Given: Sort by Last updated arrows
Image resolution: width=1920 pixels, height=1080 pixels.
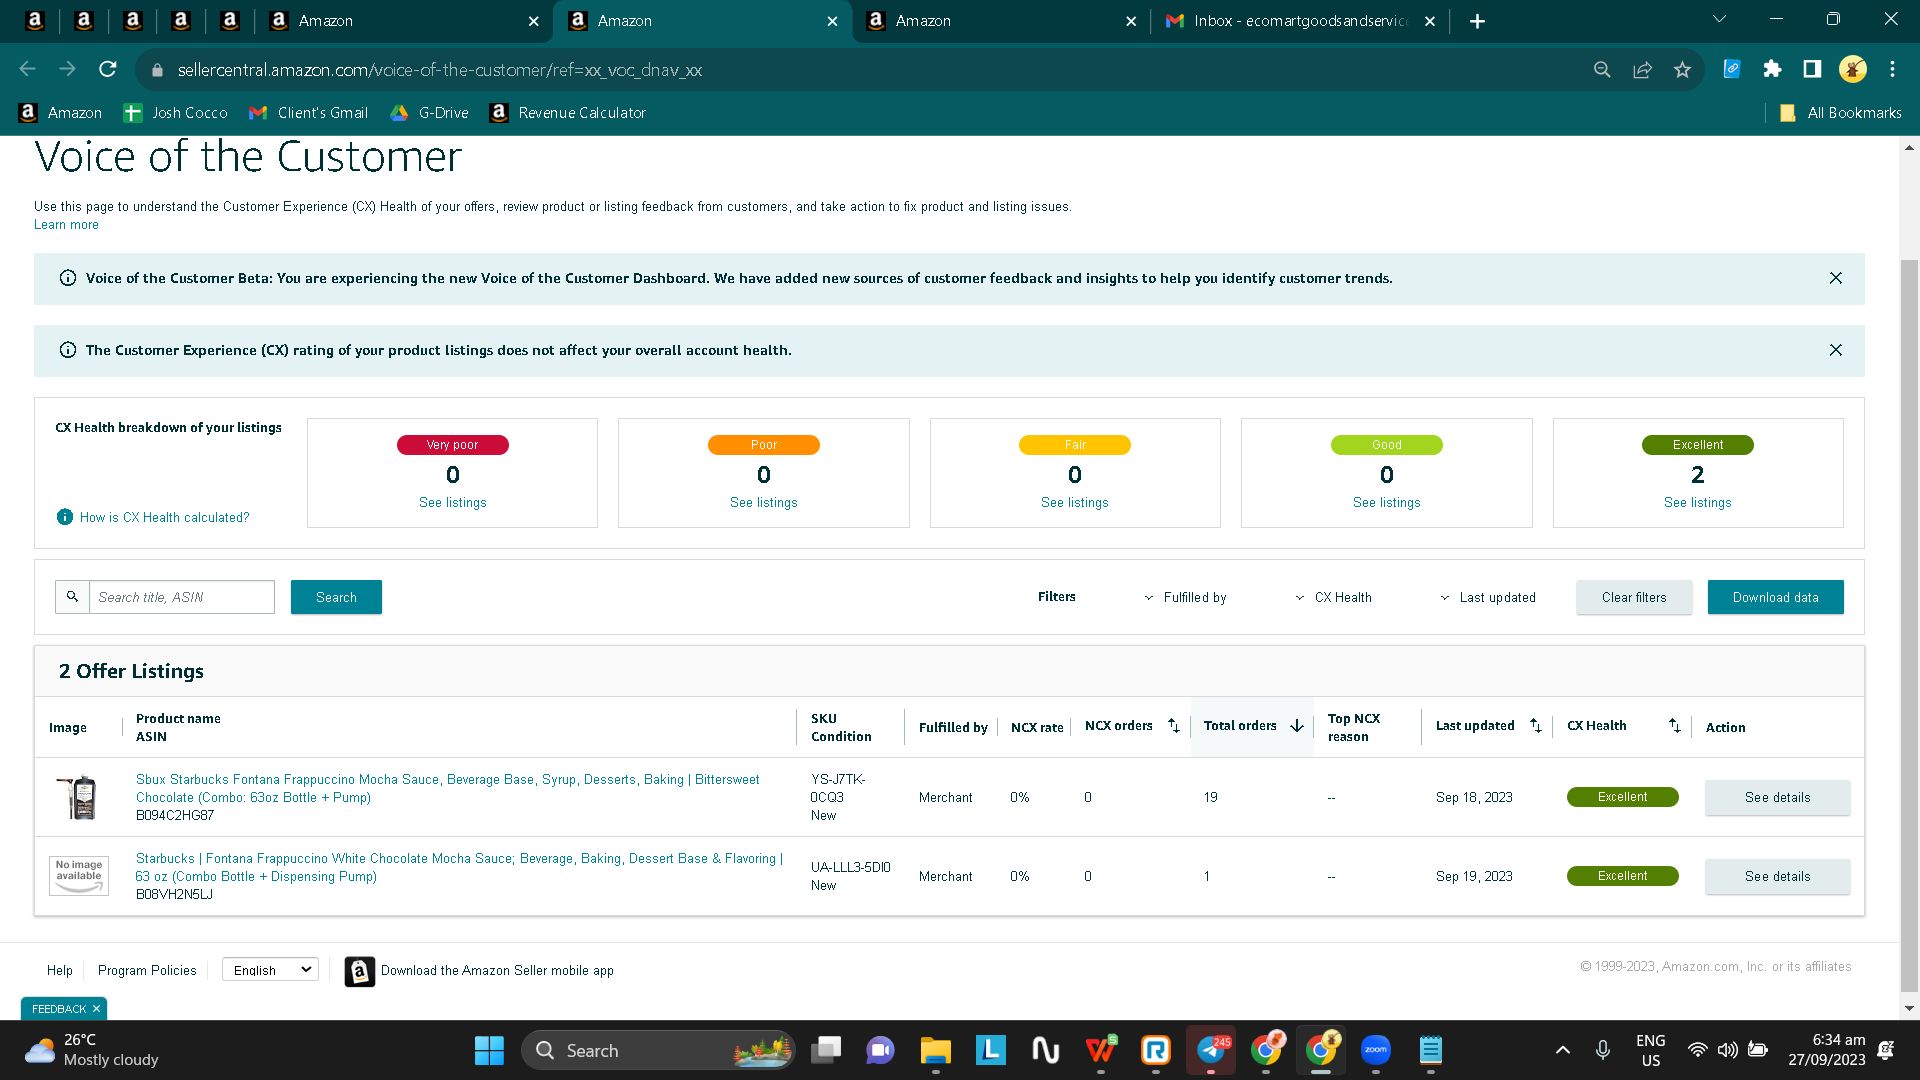Looking at the screenshot, I should [1536, 726].
